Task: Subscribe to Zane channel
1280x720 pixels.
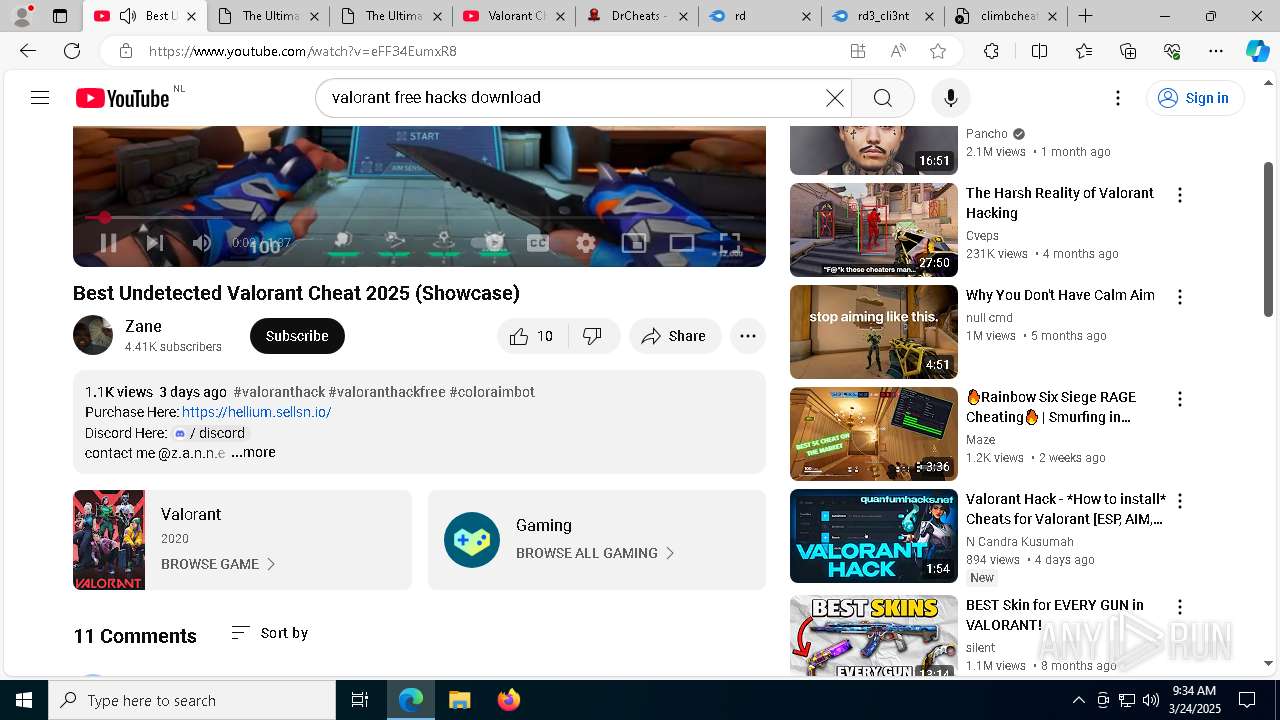Action: [x=297, y=336]
